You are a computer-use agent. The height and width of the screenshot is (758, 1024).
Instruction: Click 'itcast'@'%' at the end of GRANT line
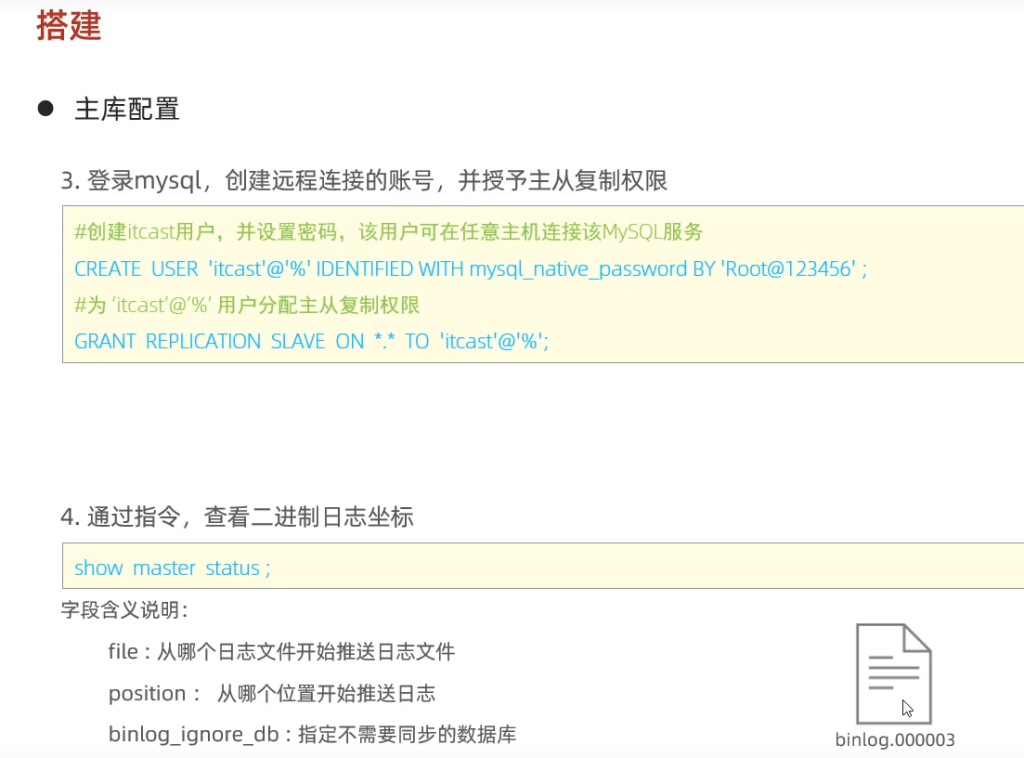pos(492,341)
